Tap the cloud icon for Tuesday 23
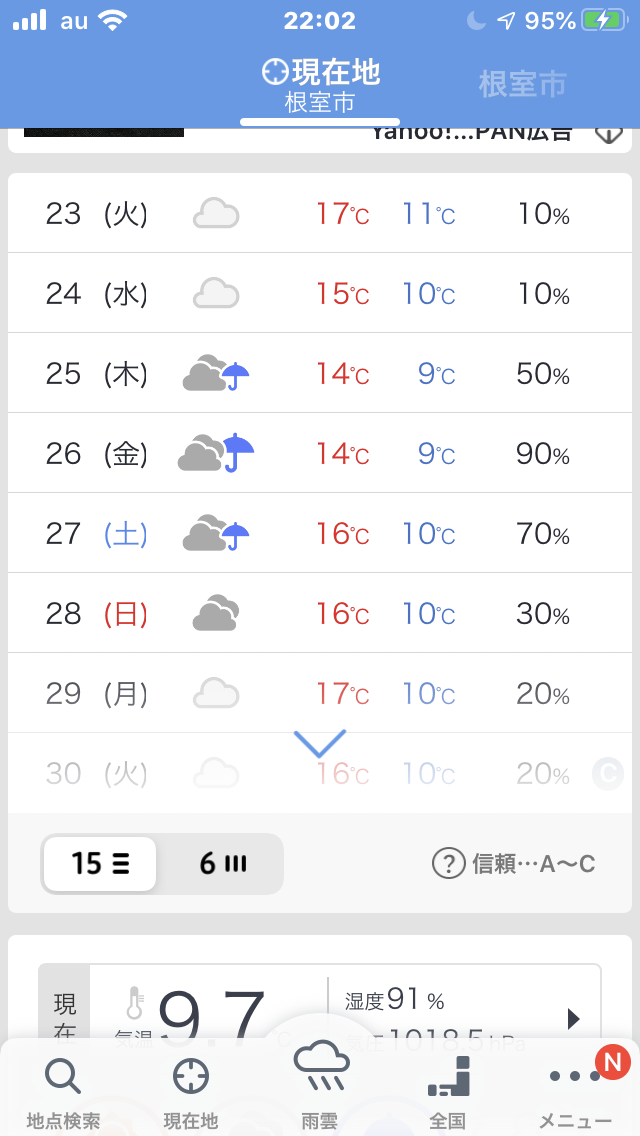Viewport: 640px width, 1136px height. pyautogui.click(x=216, y=213)
